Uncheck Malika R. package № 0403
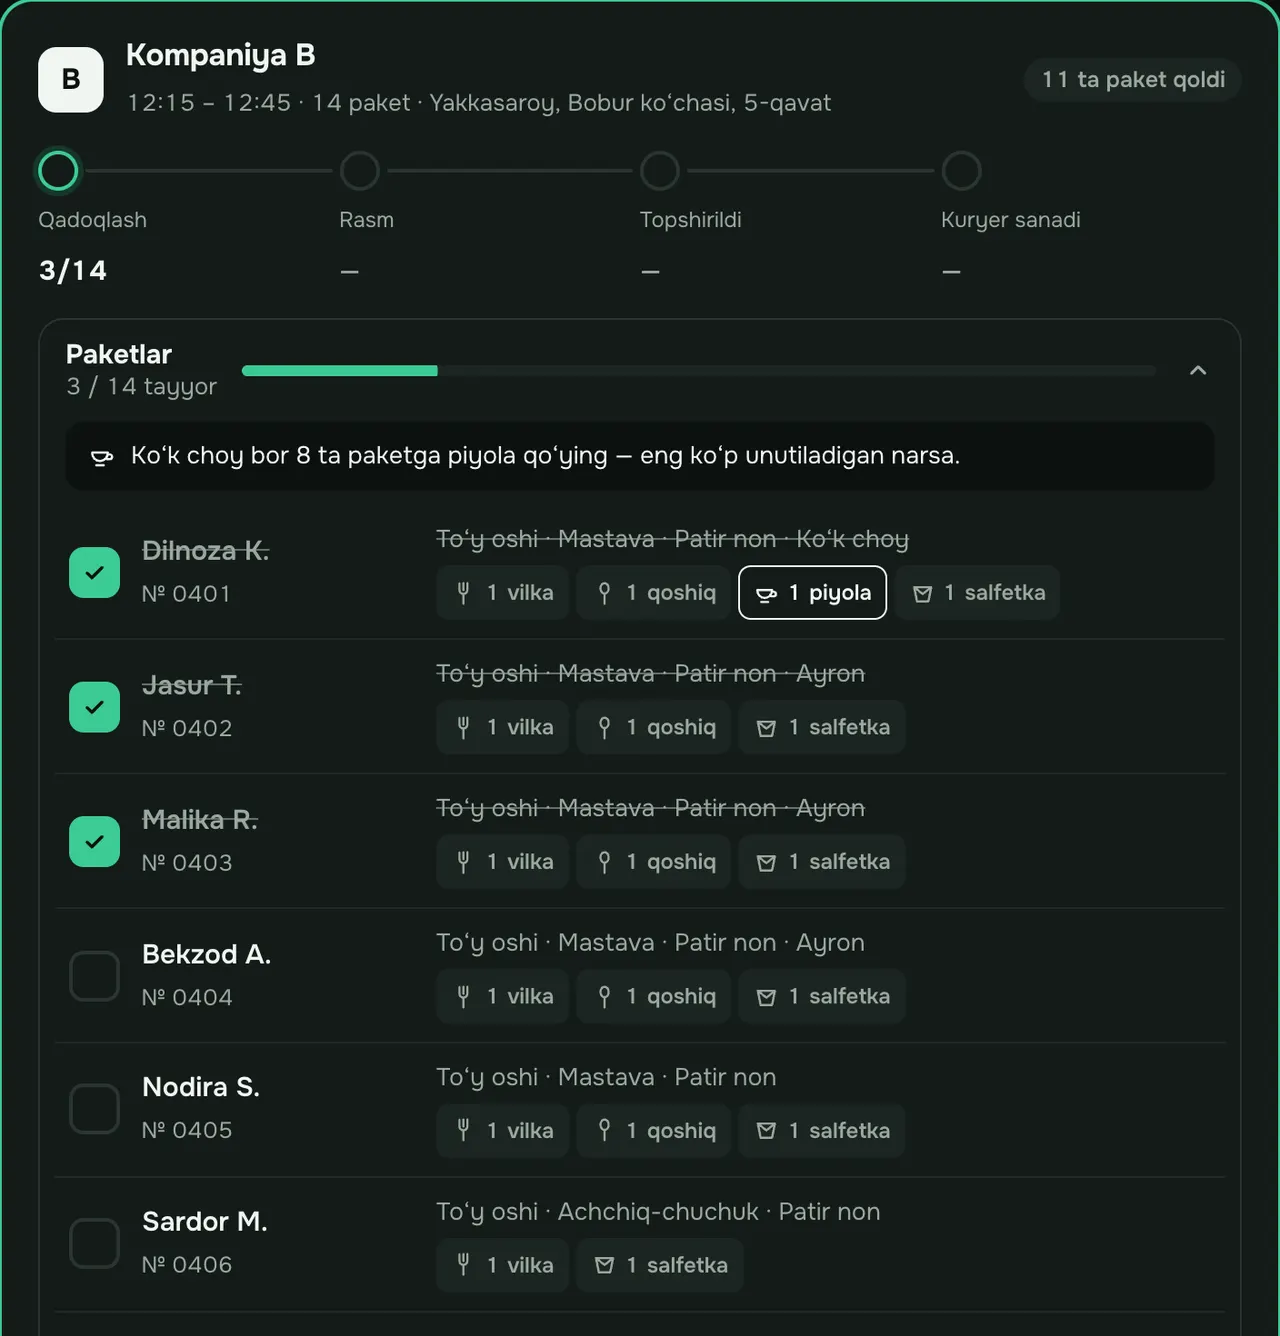The image size is (1280, 1336). point(94,842)
